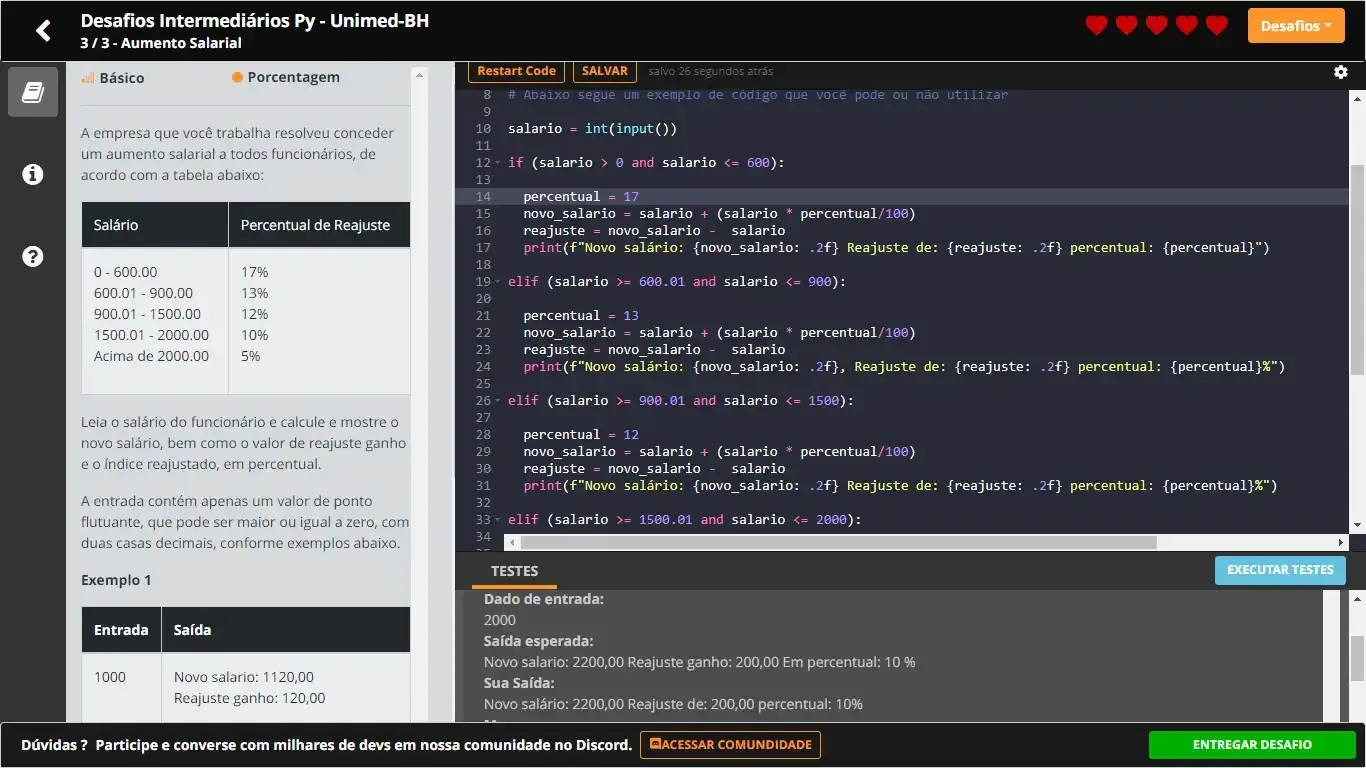This screenshot has height=768, width=1366.
Task: Click line number 14 in the gutter
Action: [484, 197]
